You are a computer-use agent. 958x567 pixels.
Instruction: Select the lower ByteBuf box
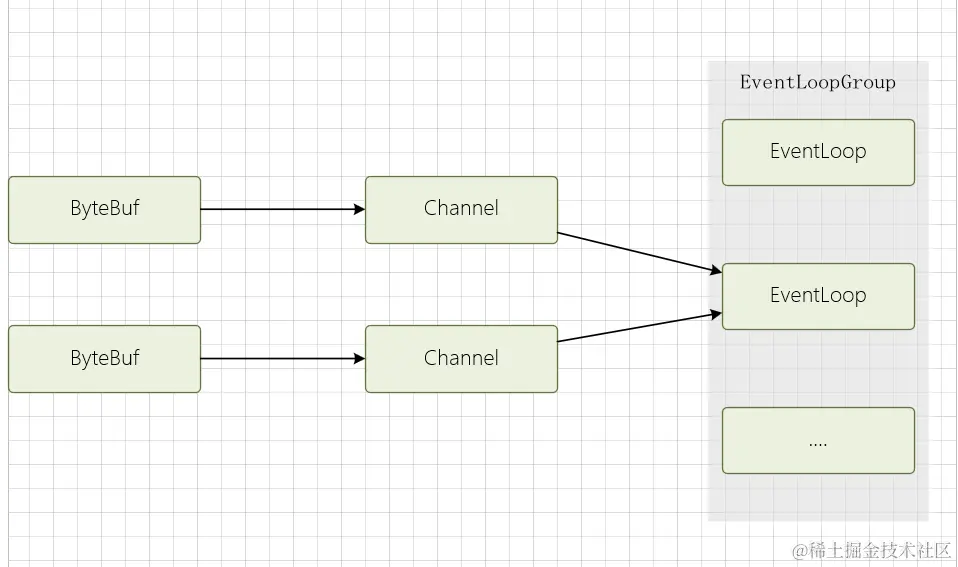[x=104, y=359]
